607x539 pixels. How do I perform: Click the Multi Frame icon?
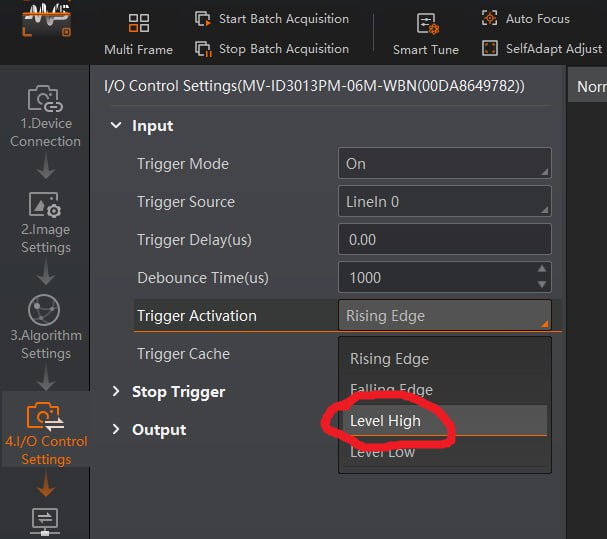139,23
